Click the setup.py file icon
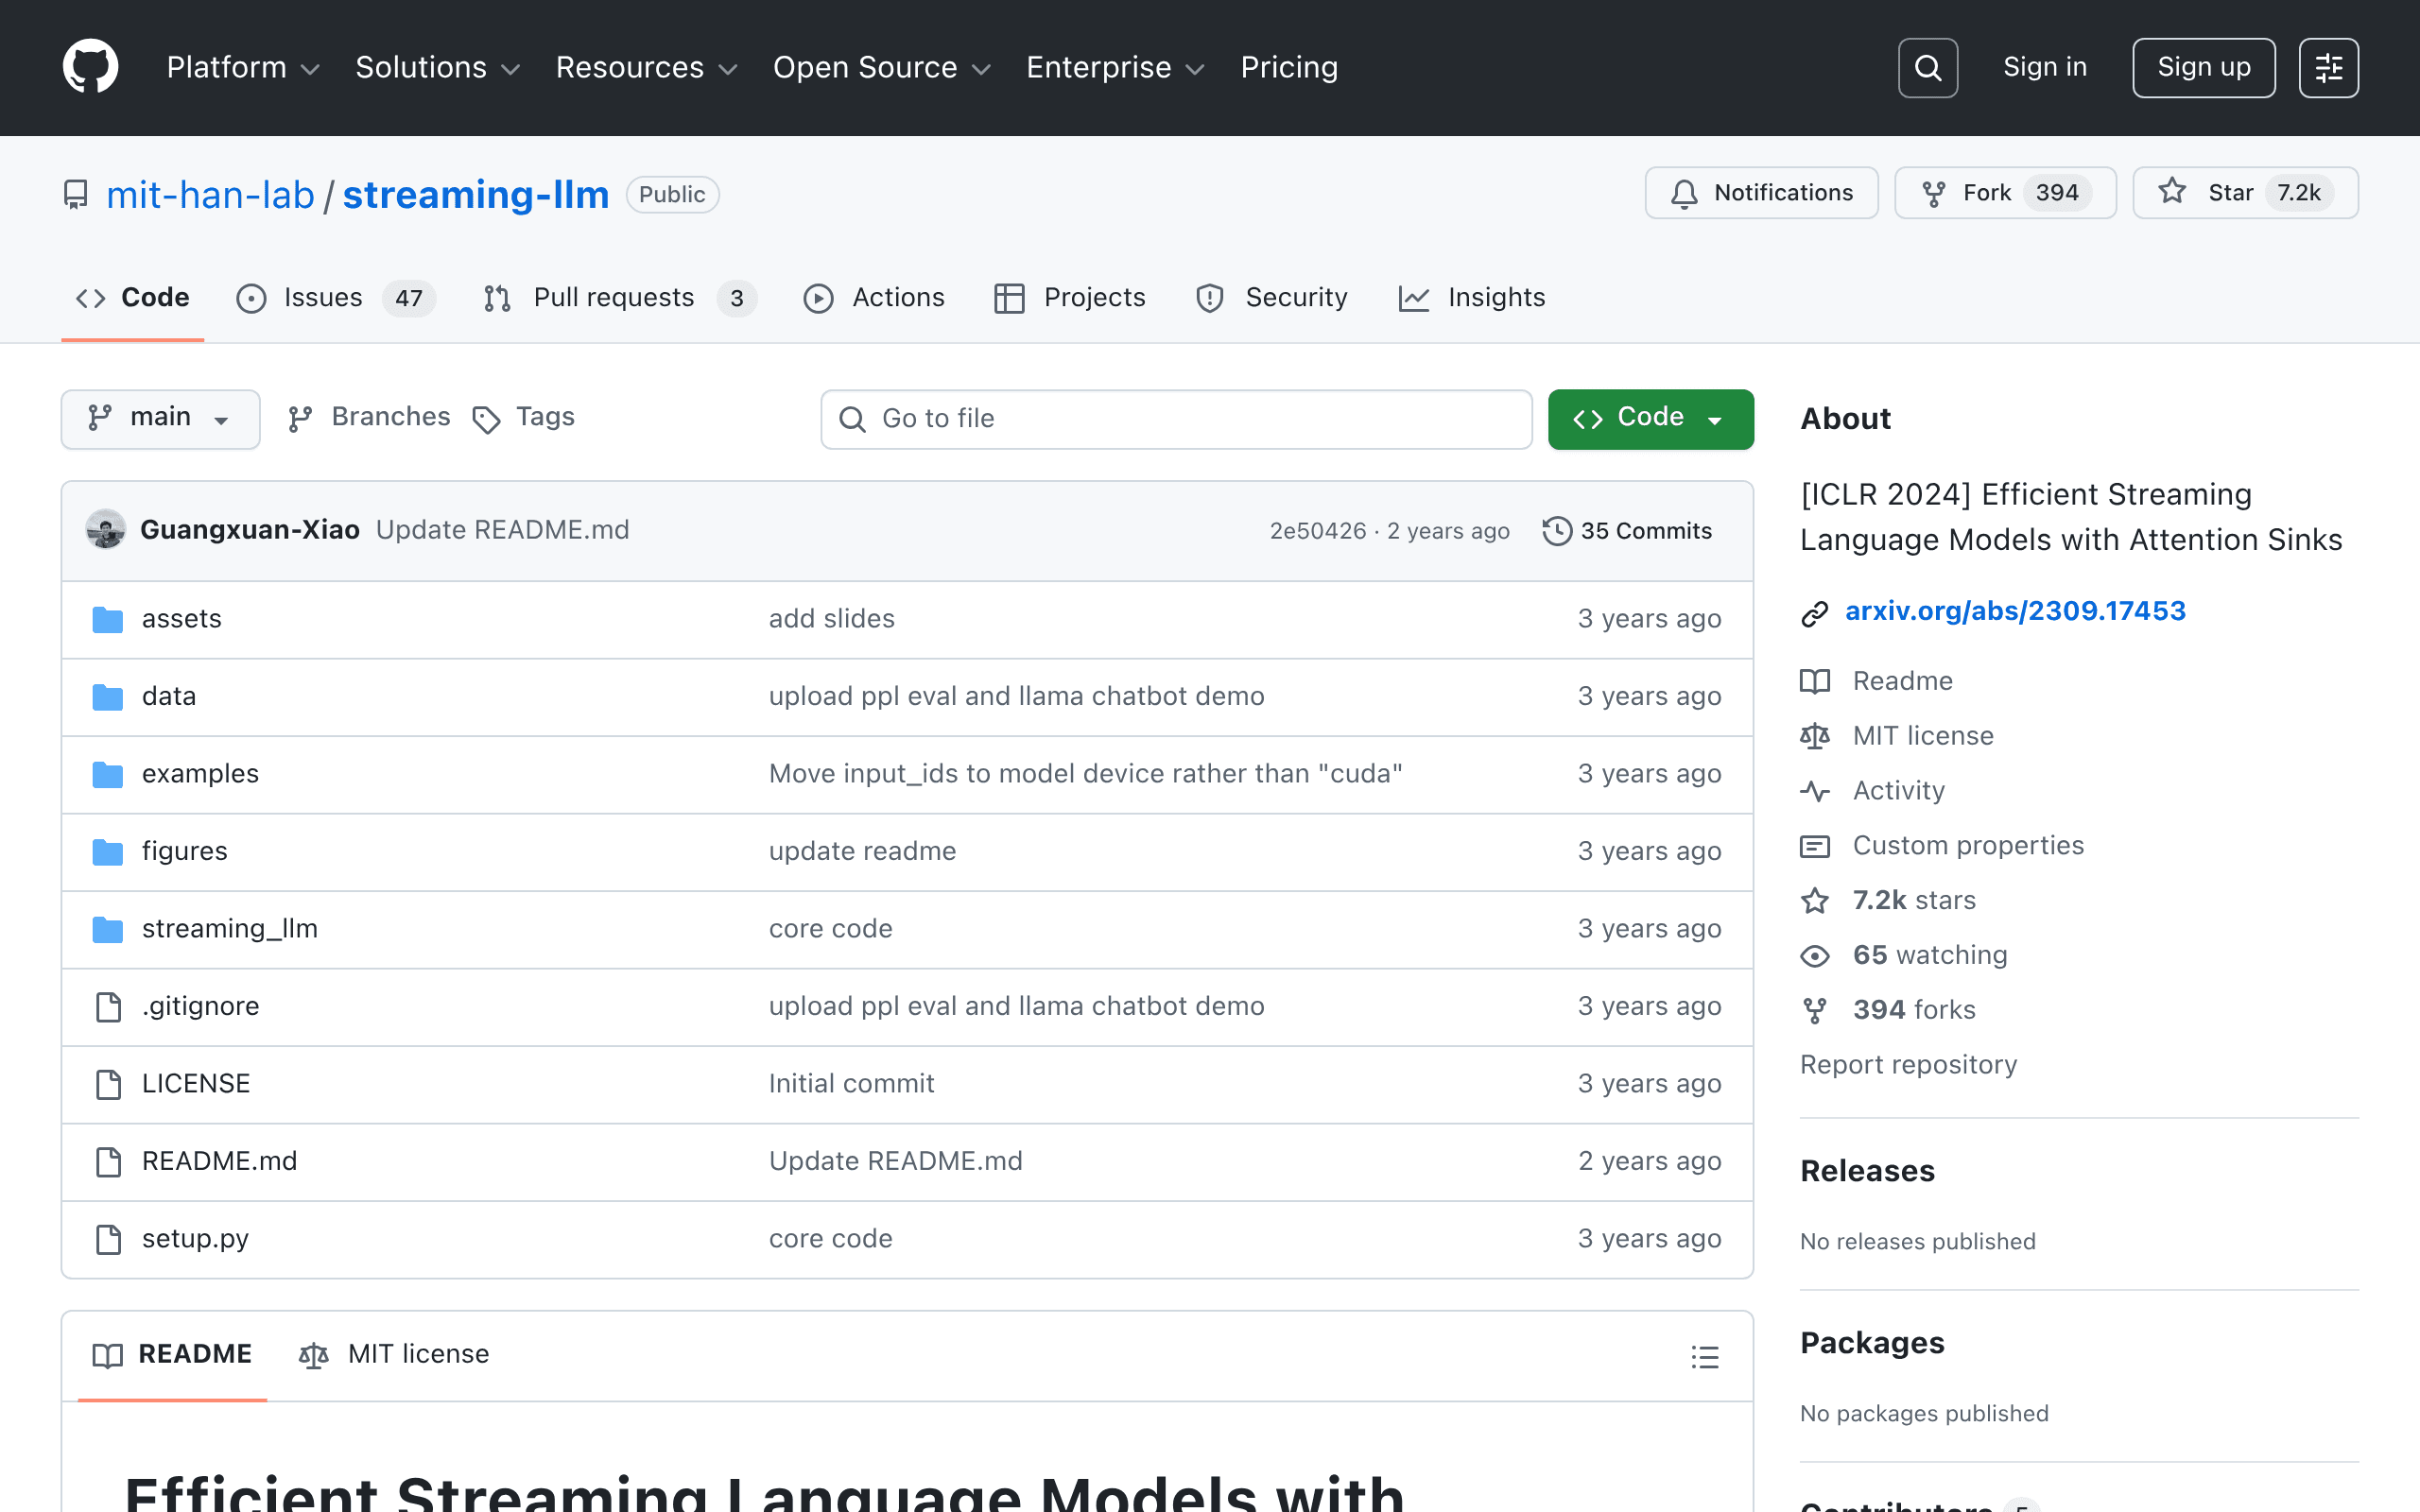The height and width of the screenshot is (1512, 2420). 108,1239
